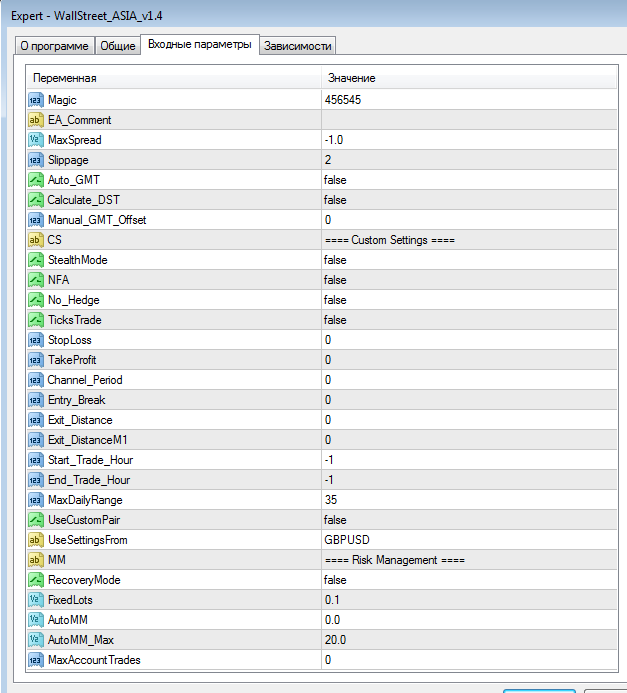Click the integer icon next to StopLoss

pyautogui.click(x=36, y=340)
